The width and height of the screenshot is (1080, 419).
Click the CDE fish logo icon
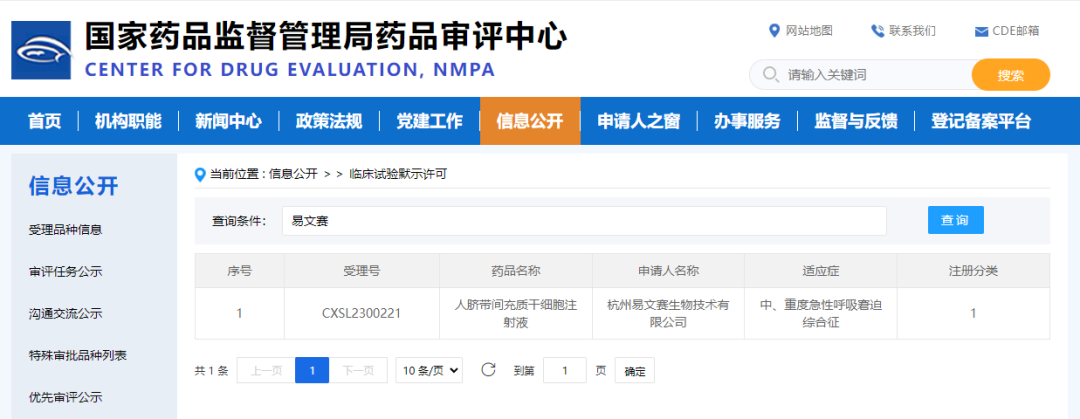click(x=41, y=50)
